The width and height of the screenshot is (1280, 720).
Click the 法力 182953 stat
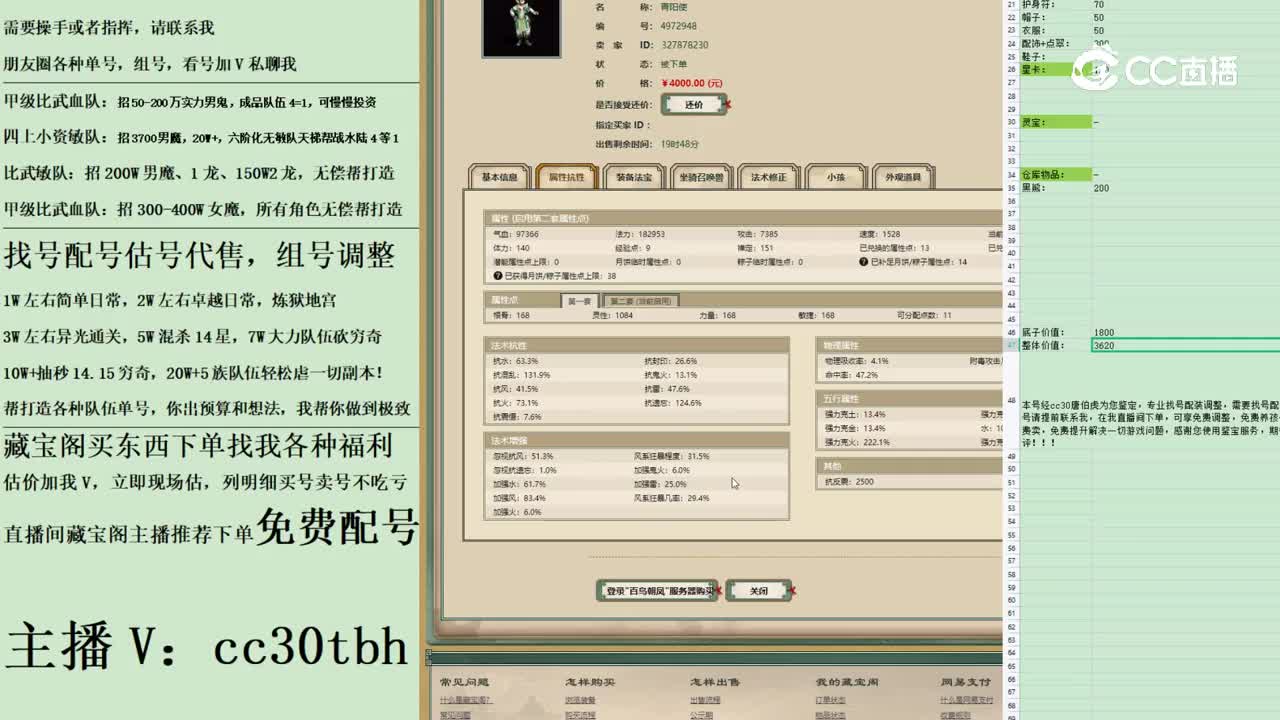click(x=640, y=234)
